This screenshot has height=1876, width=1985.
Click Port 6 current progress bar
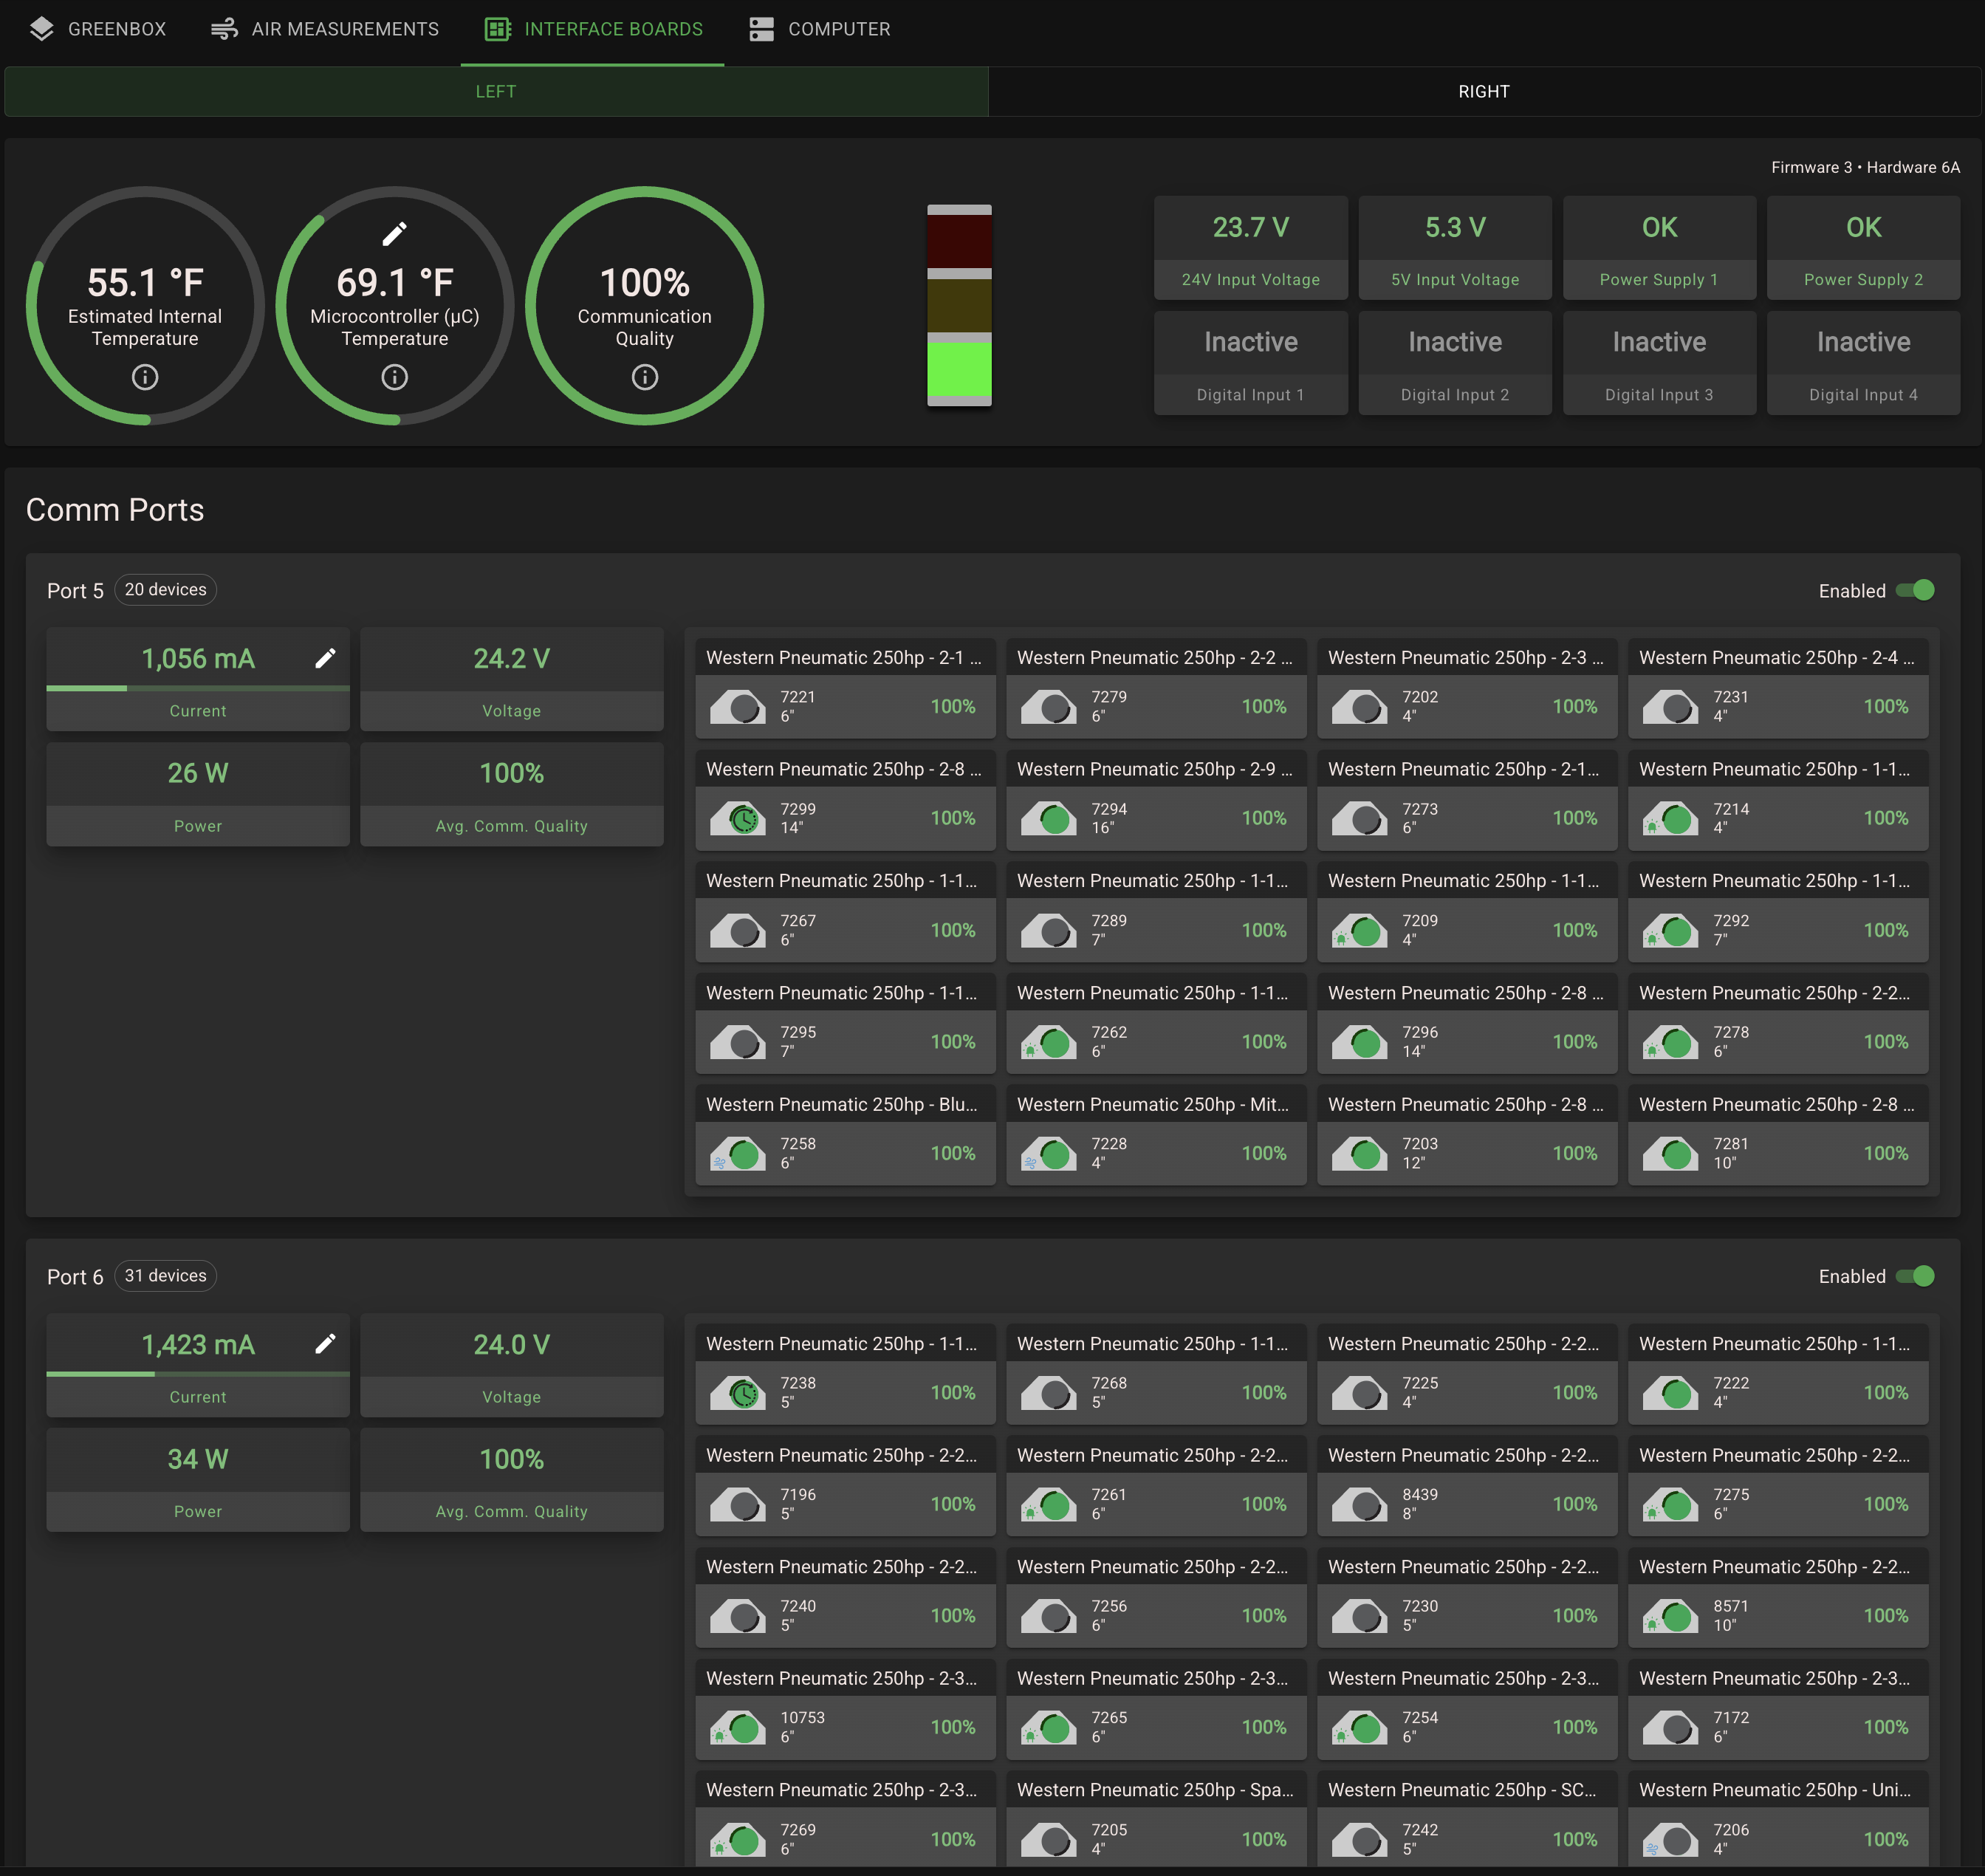click(198, 1374)
